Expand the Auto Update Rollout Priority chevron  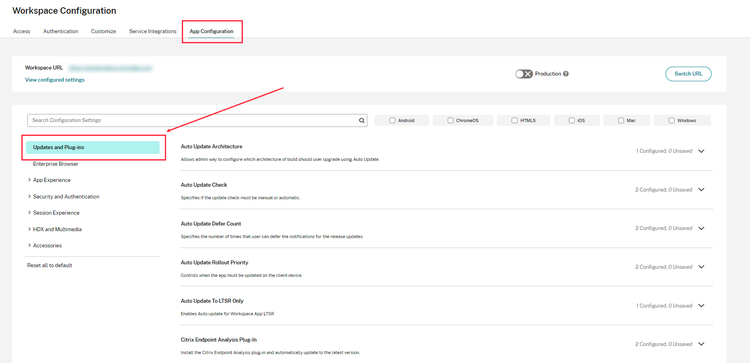pyautogui.click(x=701, y=267)
